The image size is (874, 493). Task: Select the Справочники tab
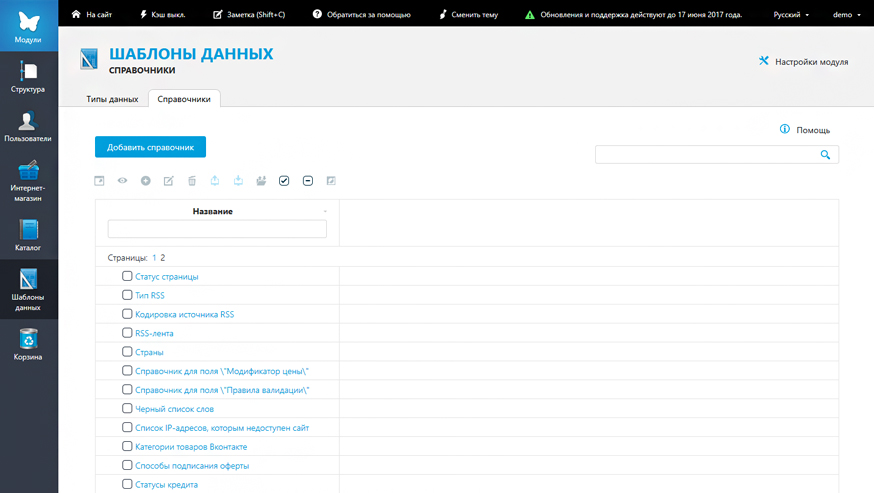pos(184,99)
